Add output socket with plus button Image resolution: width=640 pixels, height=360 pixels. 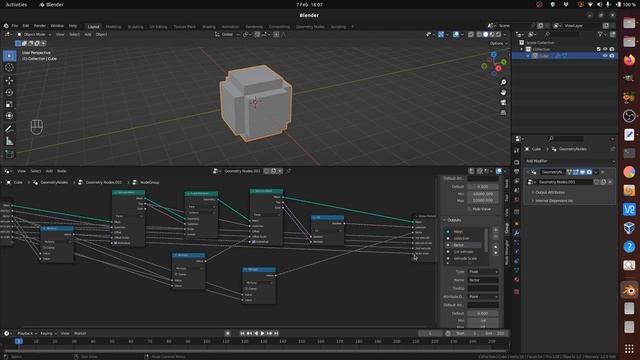coord(496,230)
